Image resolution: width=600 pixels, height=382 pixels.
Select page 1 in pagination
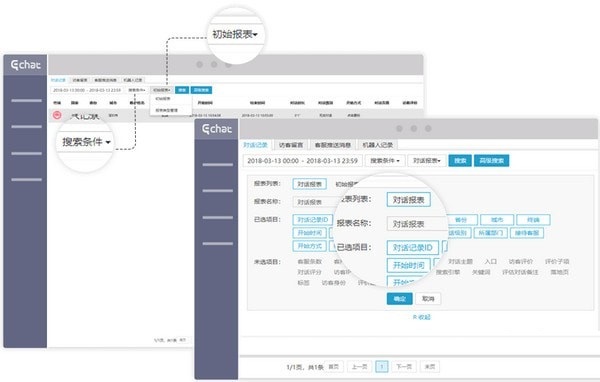click(382, 367)
